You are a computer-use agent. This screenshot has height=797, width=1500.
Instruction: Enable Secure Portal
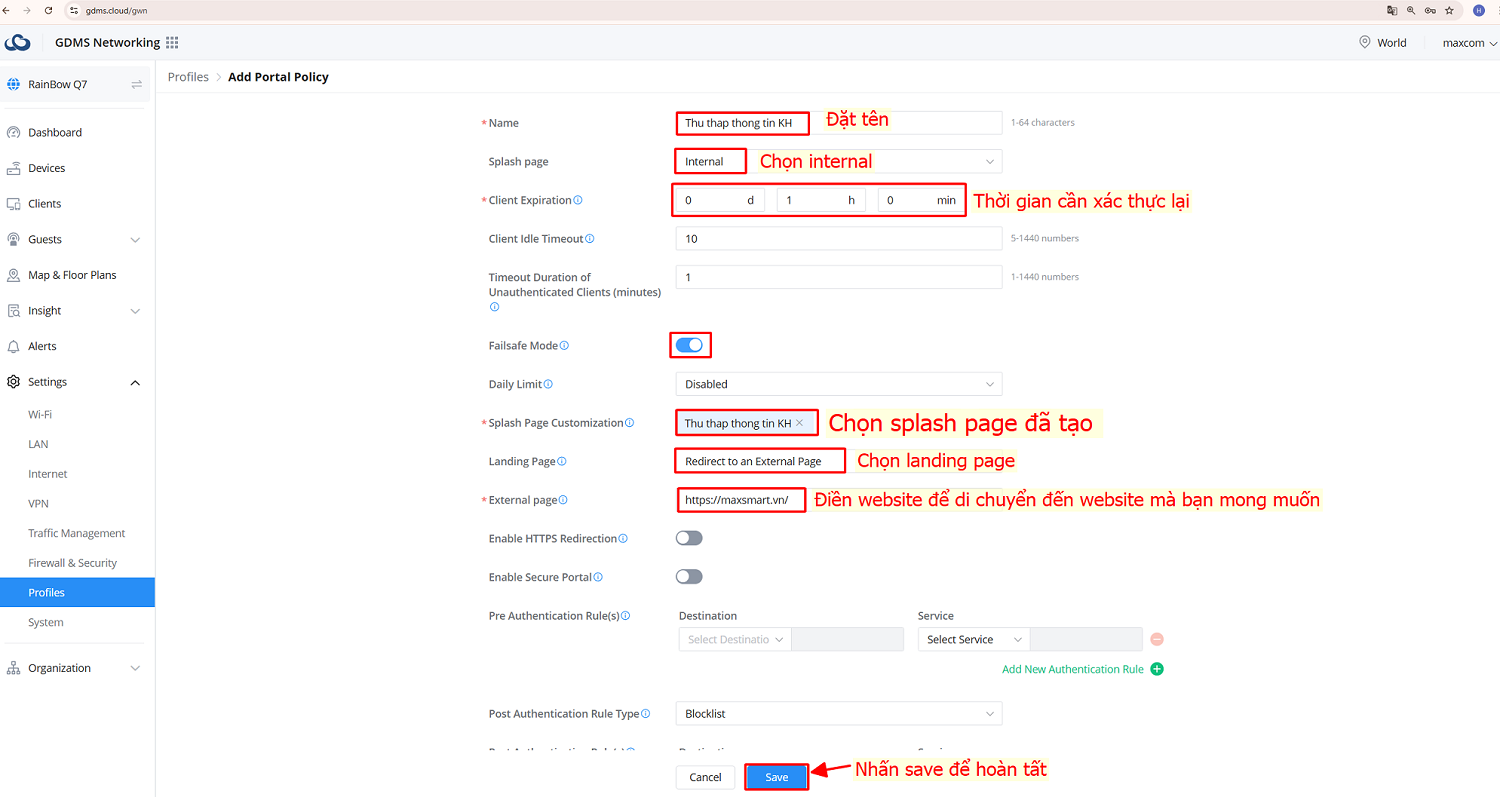coord(689,576)
